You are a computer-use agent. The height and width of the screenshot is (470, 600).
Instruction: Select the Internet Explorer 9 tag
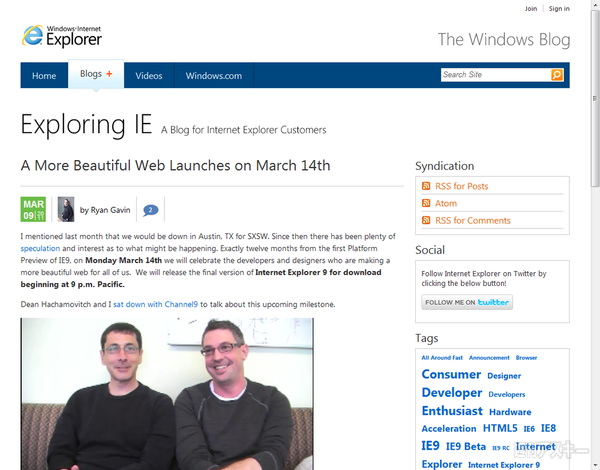[x=504, y=465]
